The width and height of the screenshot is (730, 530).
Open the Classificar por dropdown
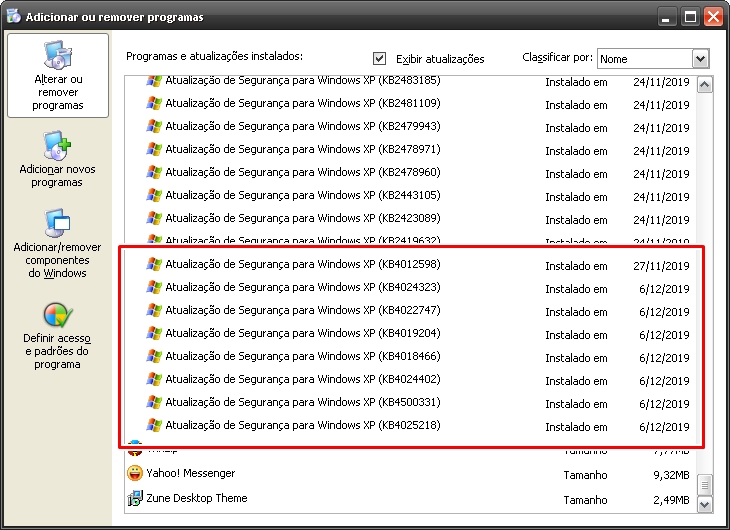point(700,59)
